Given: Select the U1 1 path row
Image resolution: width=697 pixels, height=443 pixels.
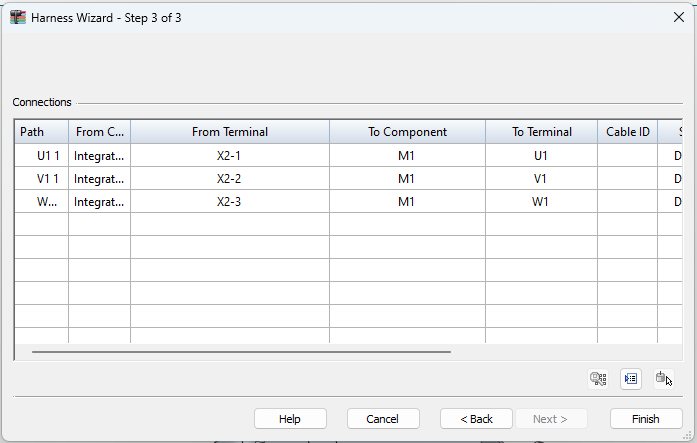Looking at the screenshot, I should (x=41, y=156).
